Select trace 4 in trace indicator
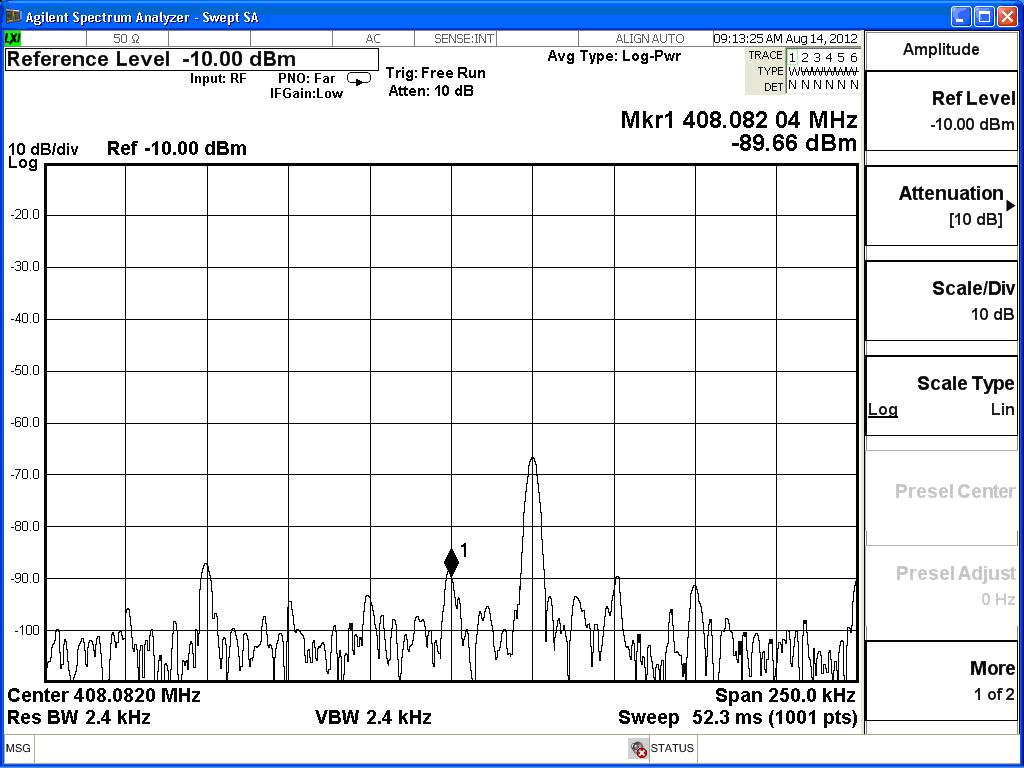 click(829, 57)
